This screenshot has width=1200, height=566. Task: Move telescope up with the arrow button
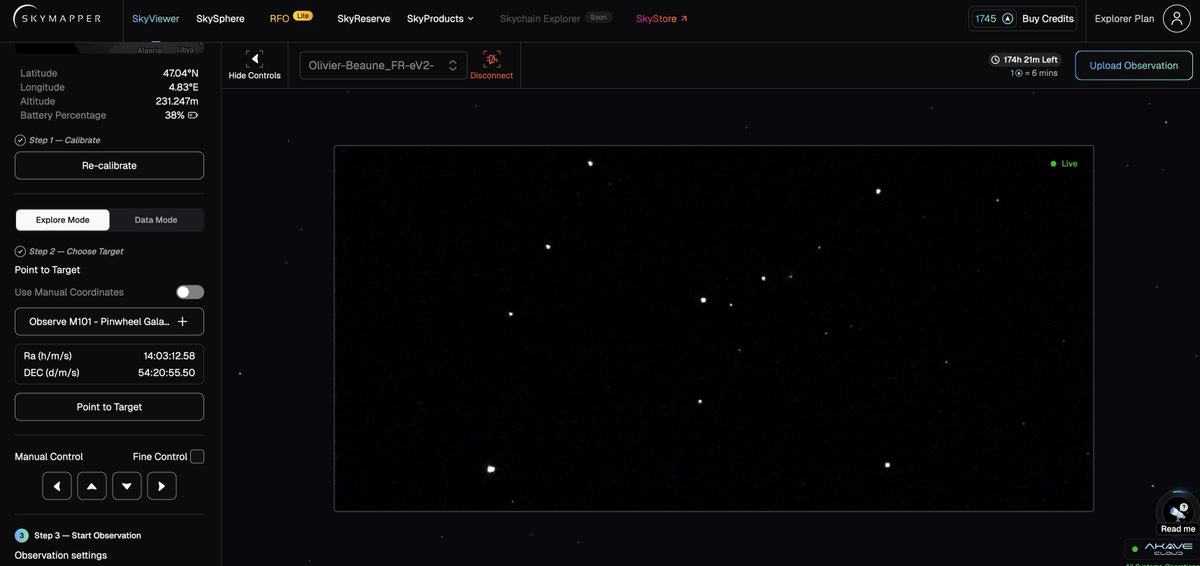click(91, 486)
